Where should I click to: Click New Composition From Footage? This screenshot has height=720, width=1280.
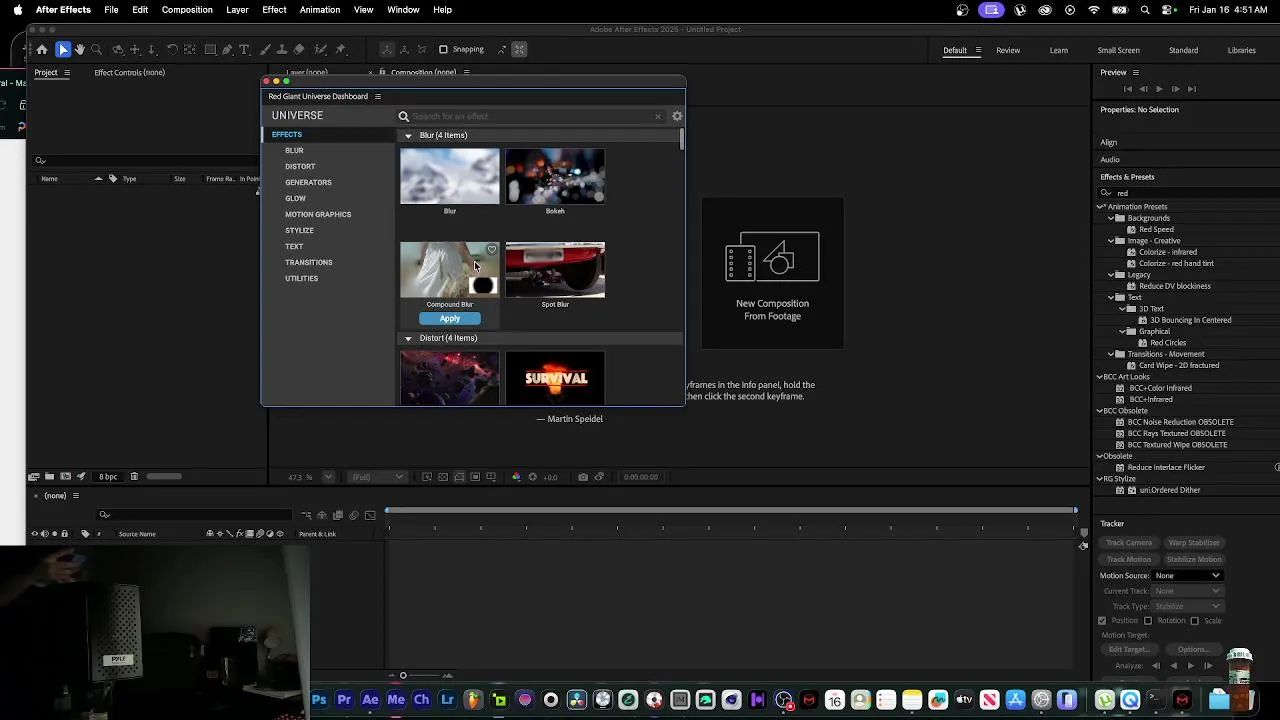tap(772, 273)
